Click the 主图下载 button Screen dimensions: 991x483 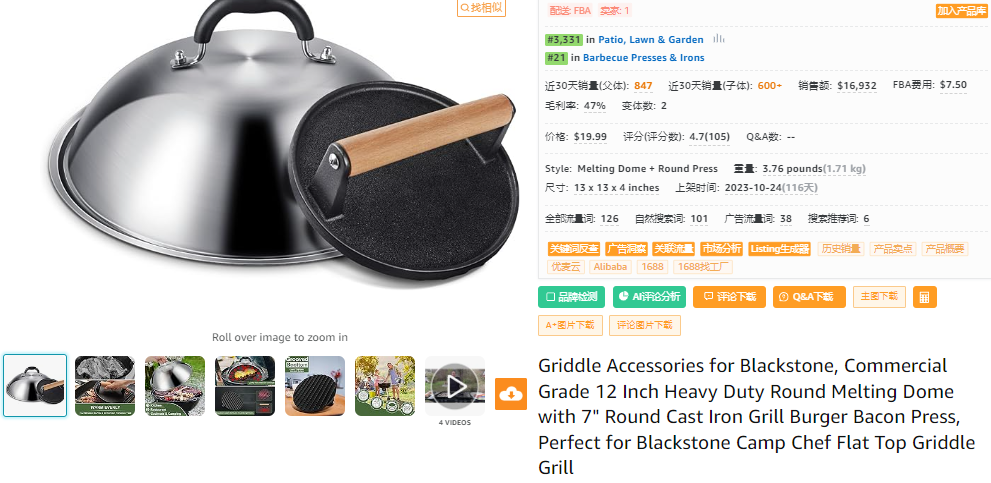point(879,297)
